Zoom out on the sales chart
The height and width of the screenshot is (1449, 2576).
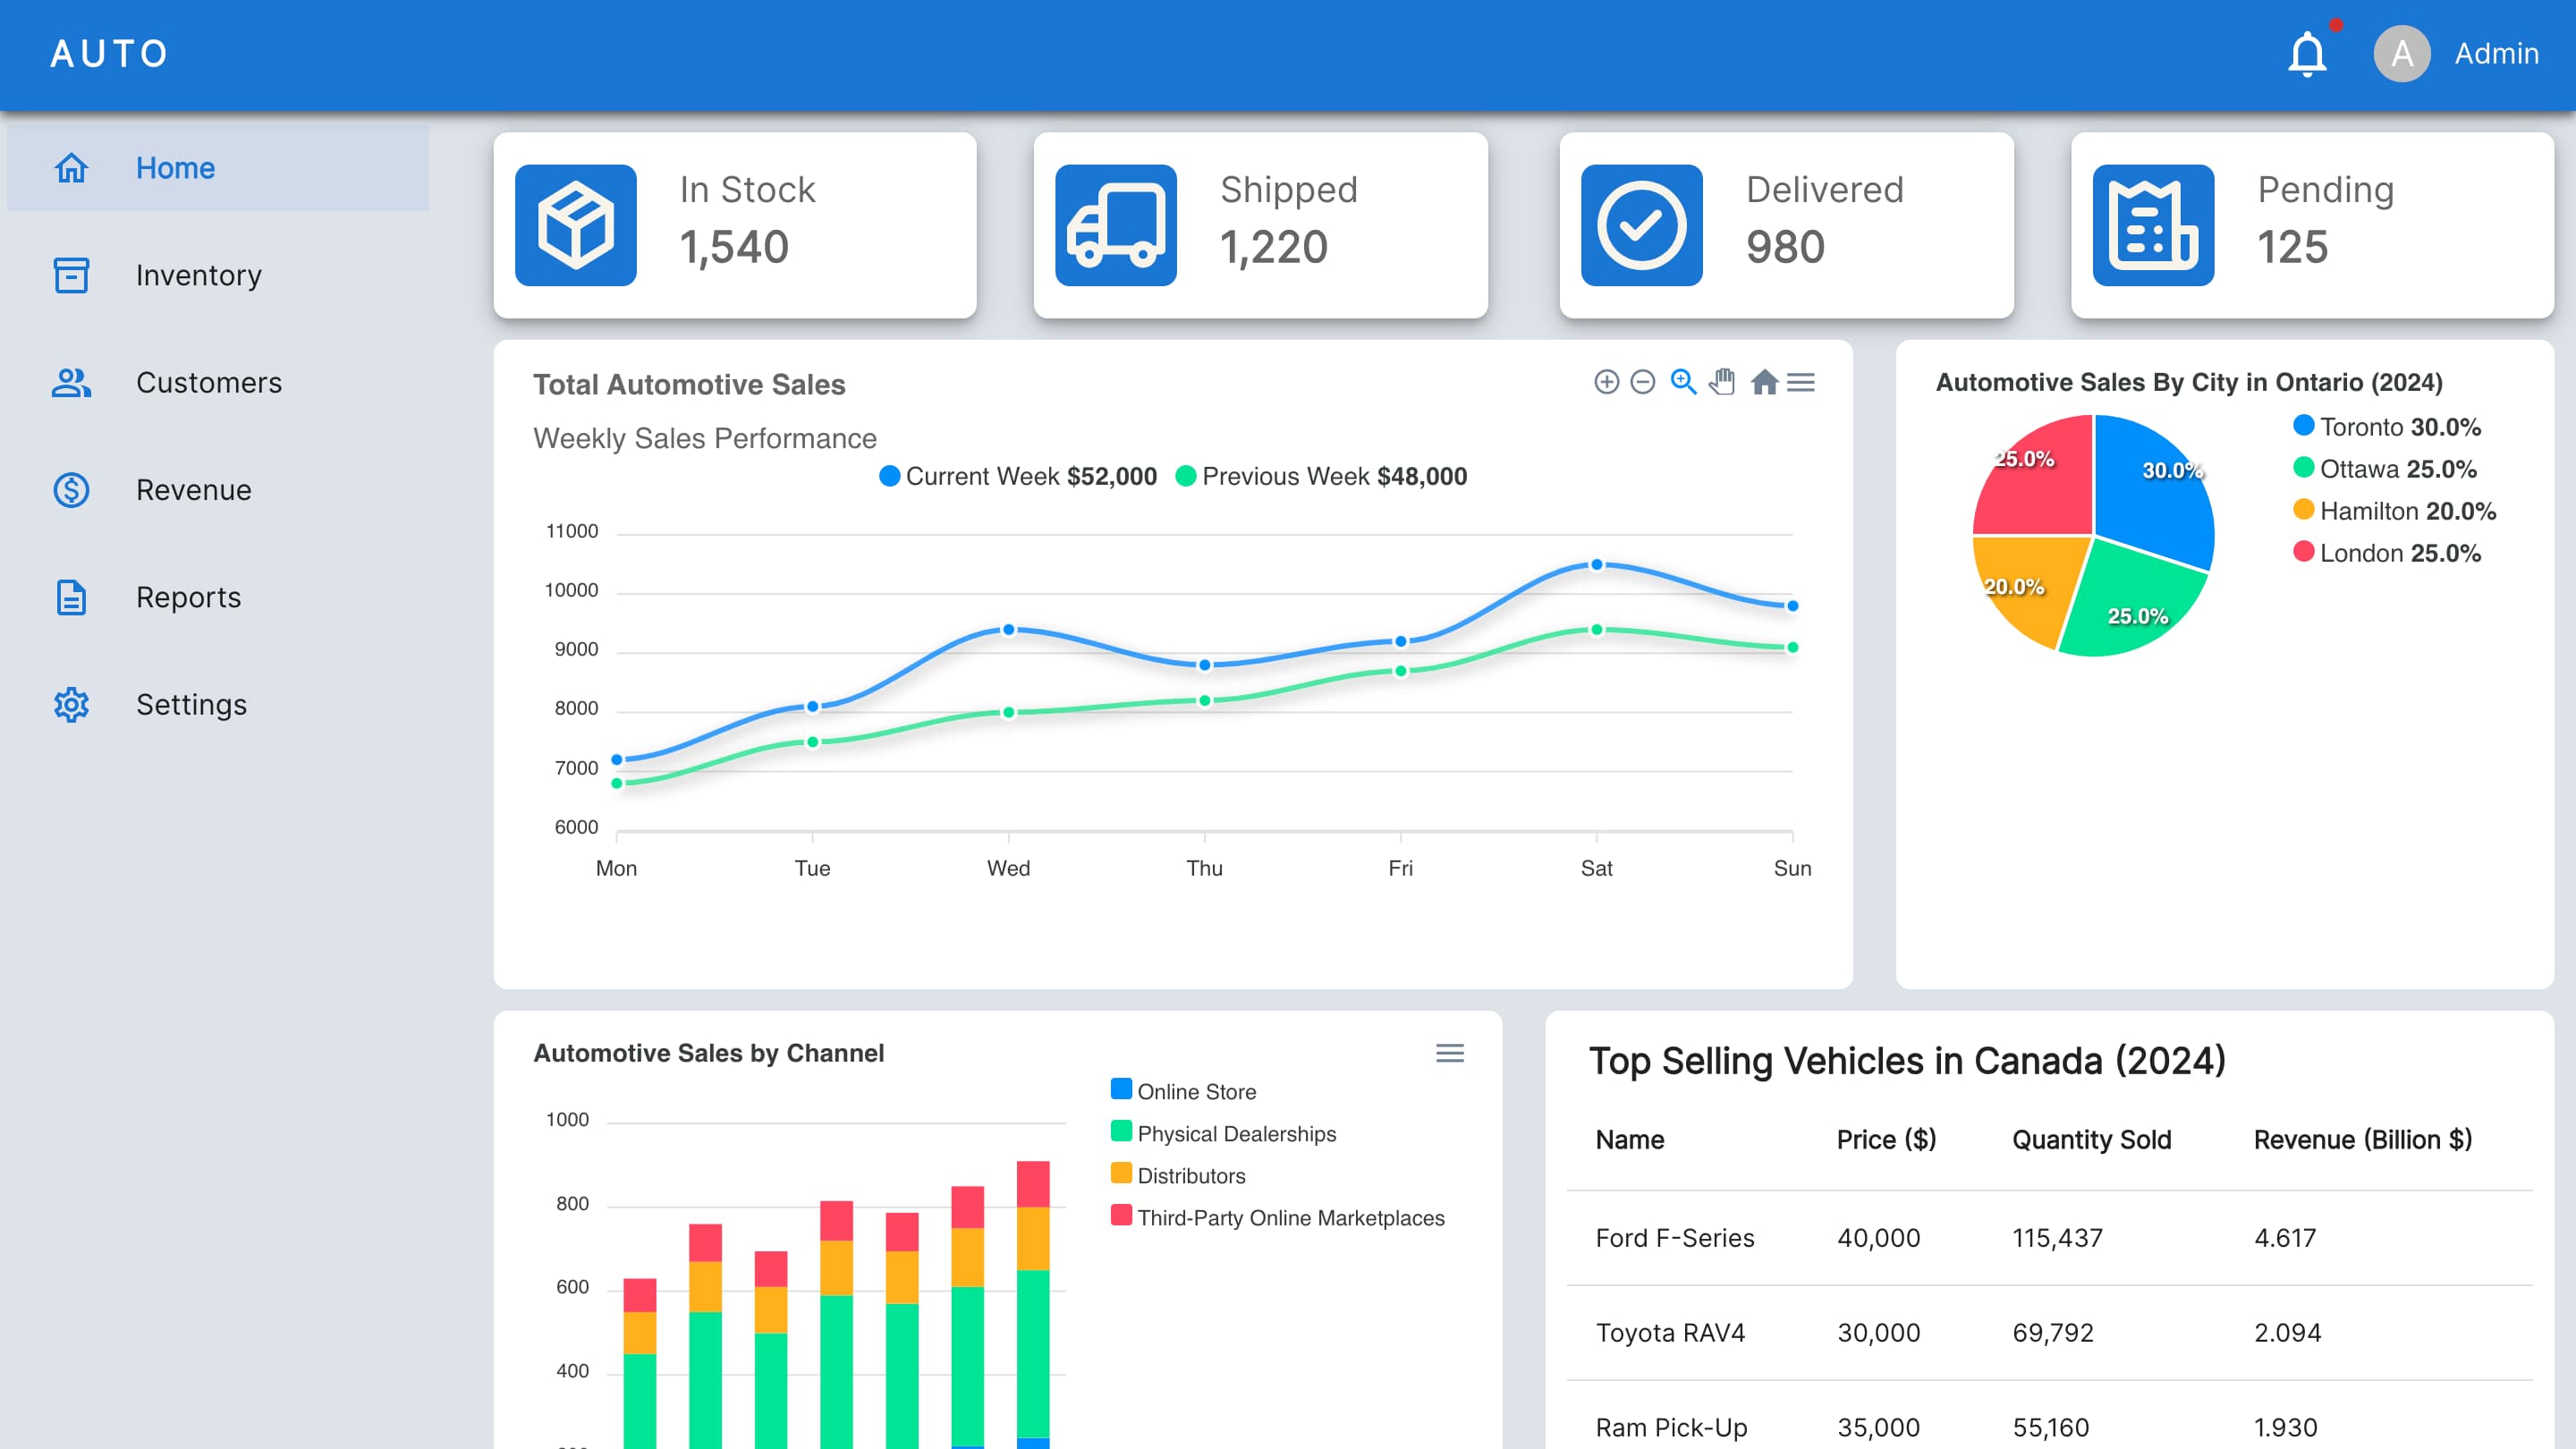point(1643,382)
